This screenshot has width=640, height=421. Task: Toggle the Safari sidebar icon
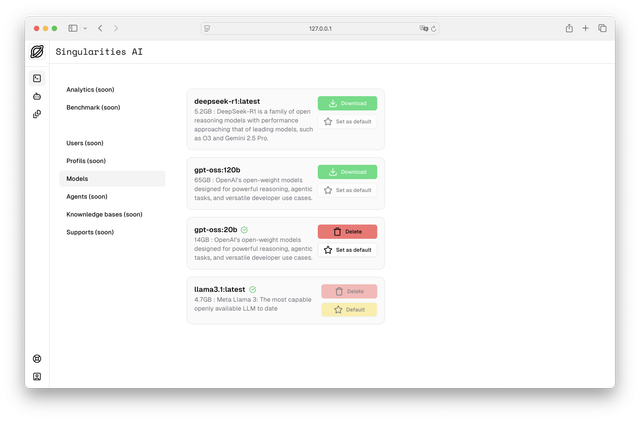click(73, 28)
